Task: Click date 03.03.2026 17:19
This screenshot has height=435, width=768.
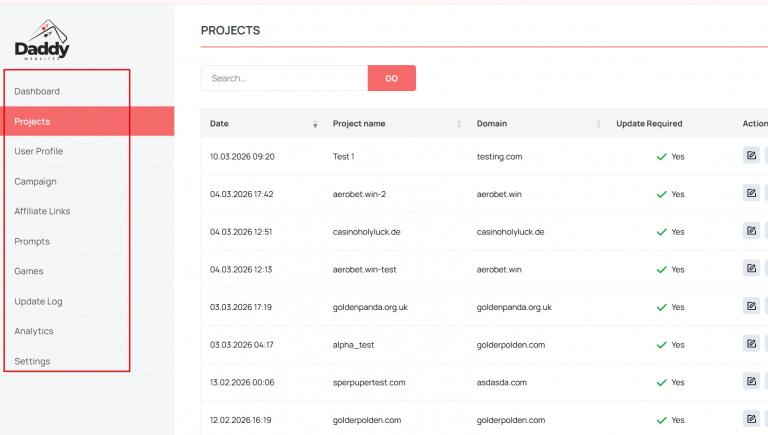Action: 240,307
